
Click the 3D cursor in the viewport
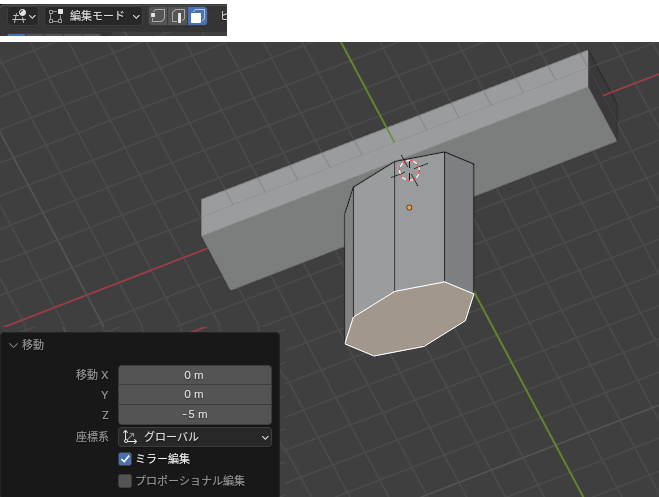click(x=408, y=170)
